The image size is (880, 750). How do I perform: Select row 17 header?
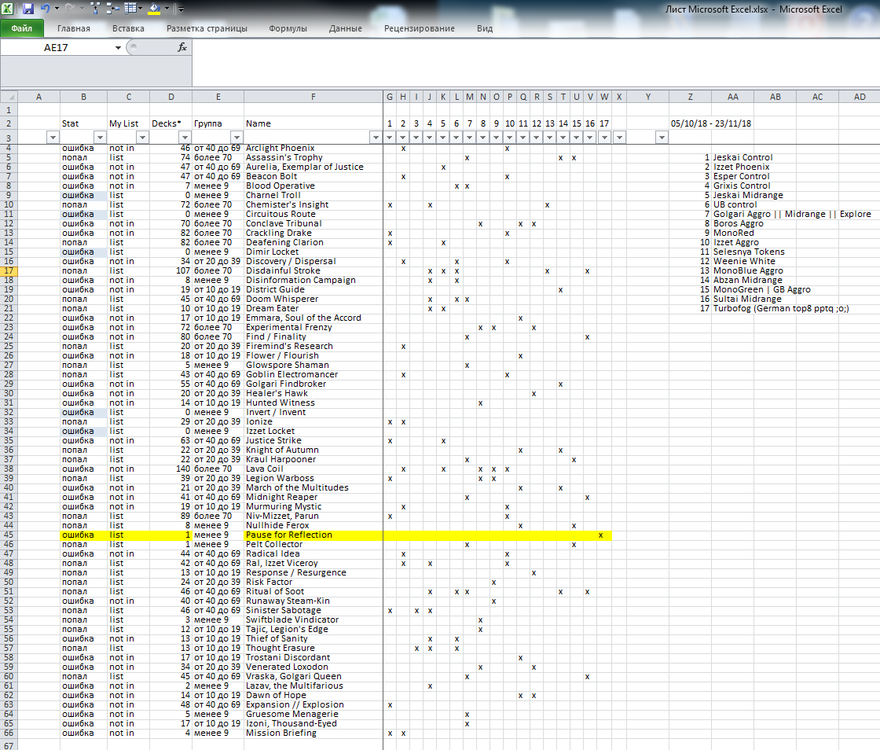tap(8, 270)
